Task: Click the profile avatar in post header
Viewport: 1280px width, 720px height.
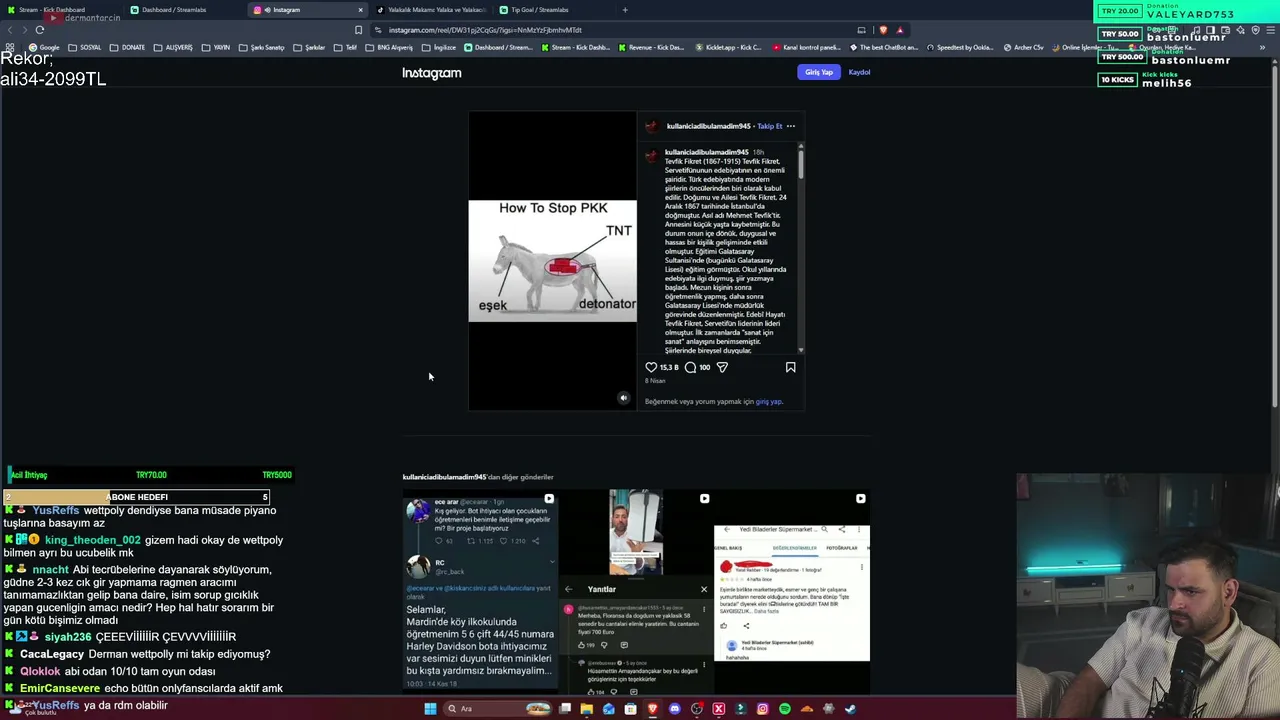Action: pos(652,126)
